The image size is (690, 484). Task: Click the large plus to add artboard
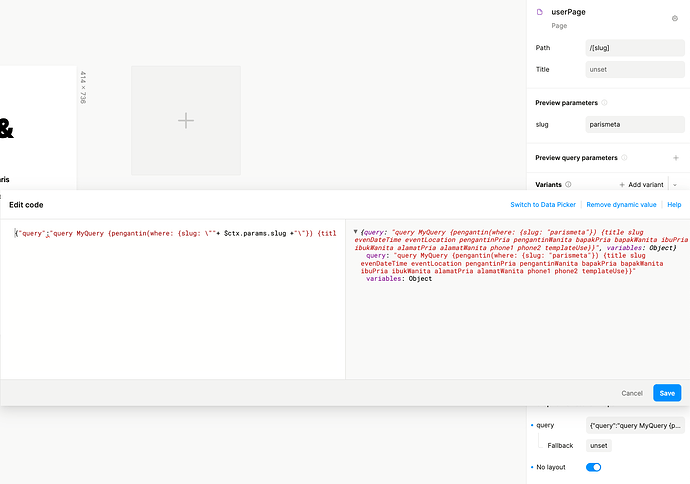pyautogui.click(x=186, y=120)
